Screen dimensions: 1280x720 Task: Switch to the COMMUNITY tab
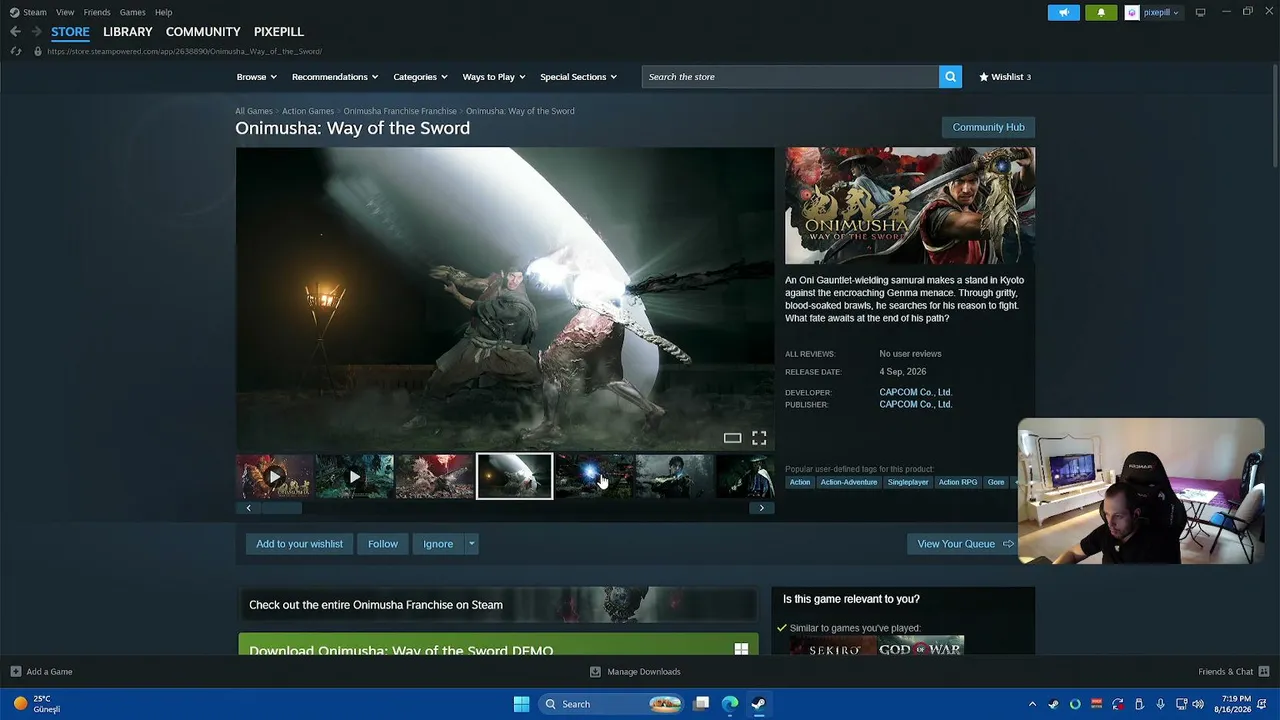(203, 32)
